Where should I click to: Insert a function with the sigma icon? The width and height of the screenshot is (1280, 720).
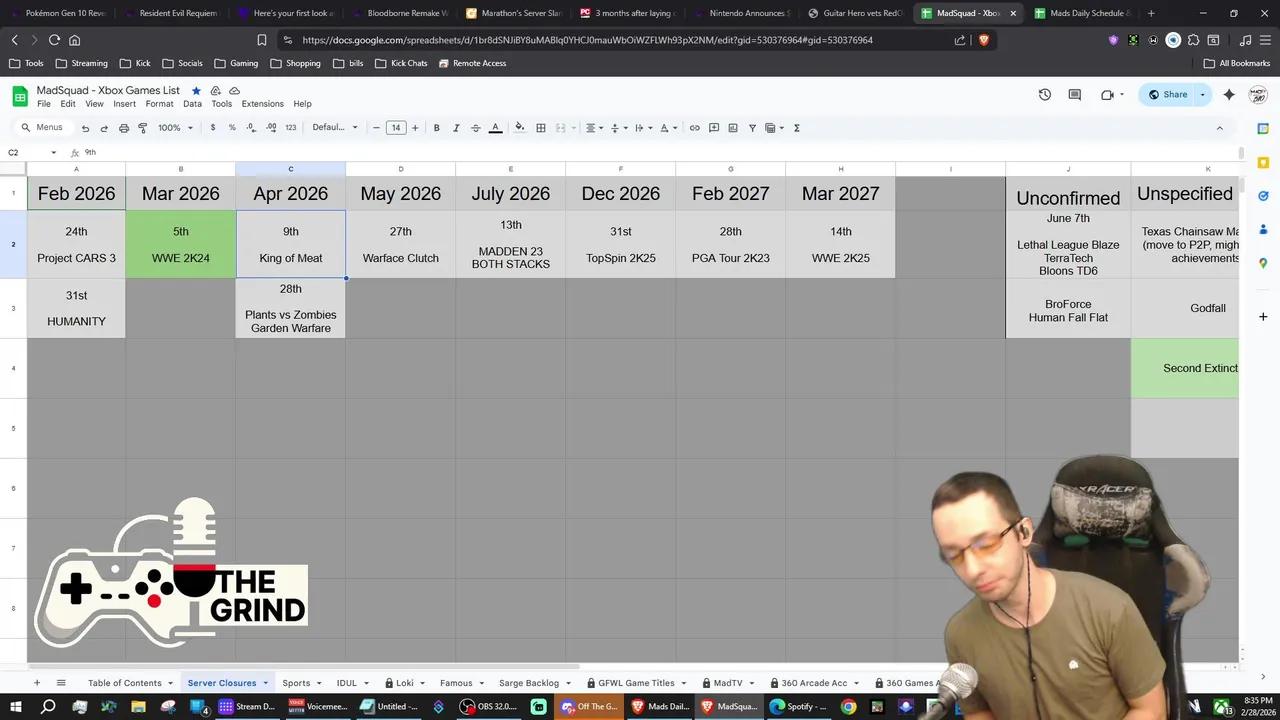[x=797, y=128]
